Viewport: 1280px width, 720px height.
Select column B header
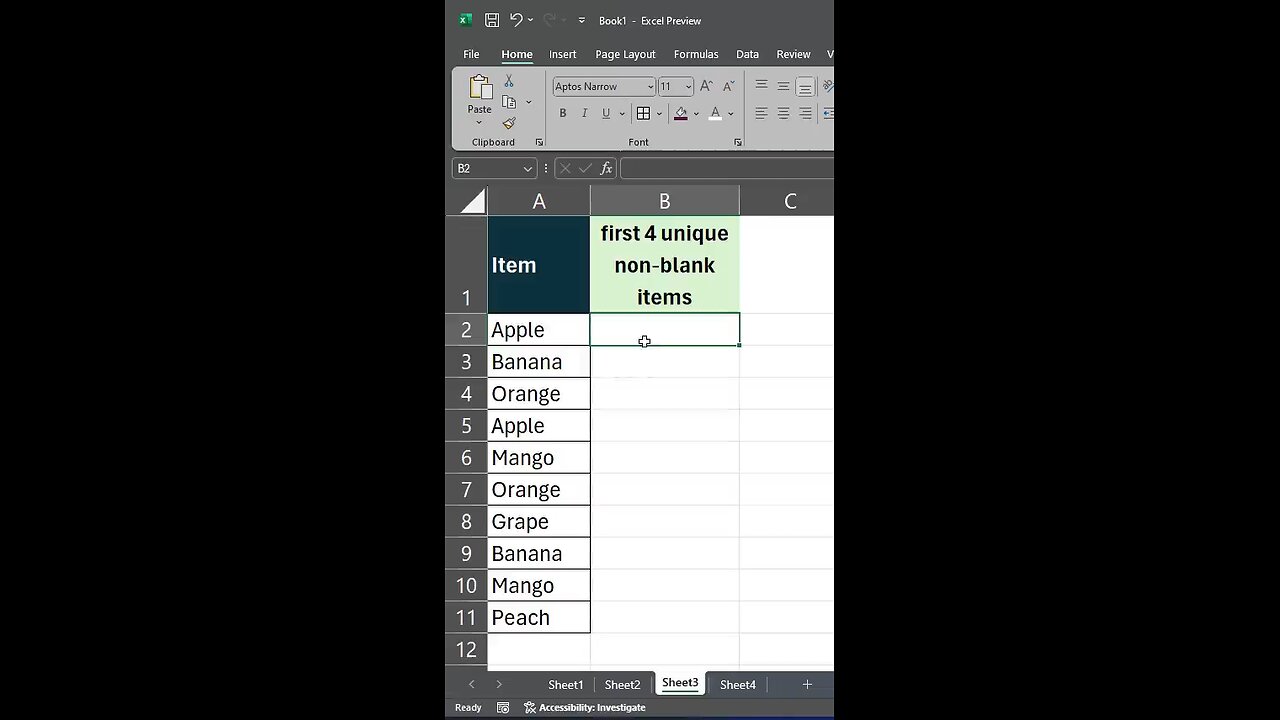(x=665, y=201)
